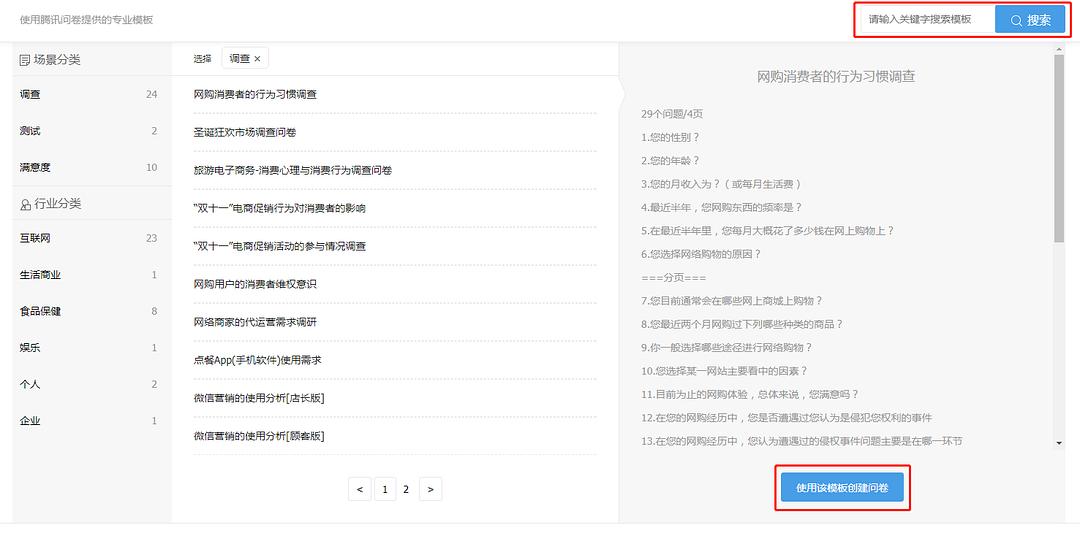Filter by 互联网 industry category
The height and width of the screenshot is (536, 1080).
click(x=35, y=239)
